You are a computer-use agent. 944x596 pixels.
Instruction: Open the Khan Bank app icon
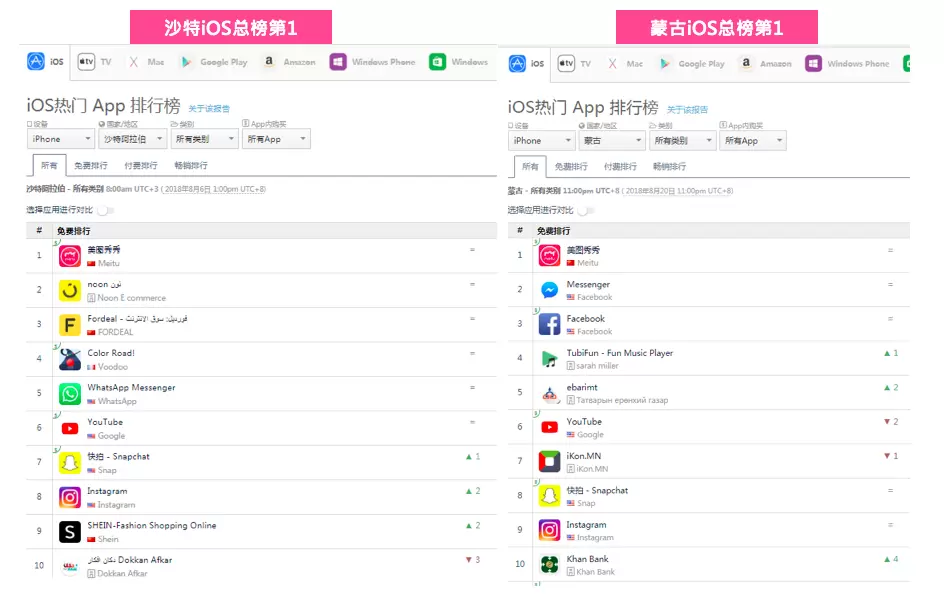549,565
